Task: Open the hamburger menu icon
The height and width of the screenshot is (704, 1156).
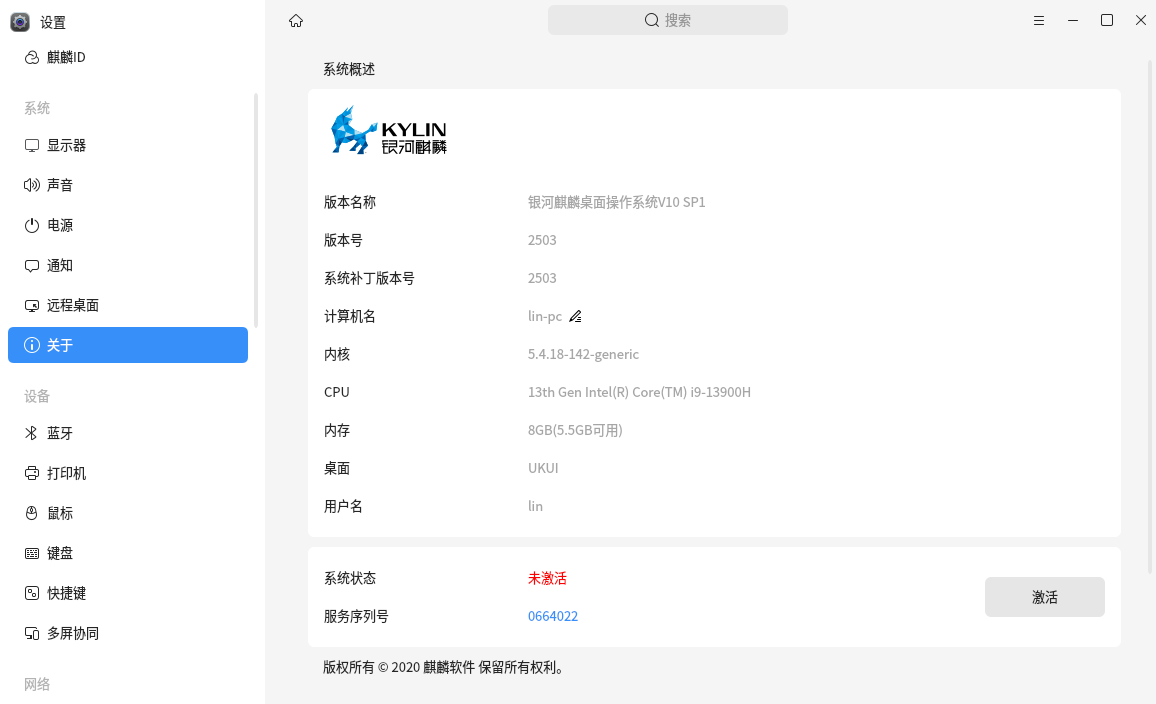Action: coord(1039,21)
